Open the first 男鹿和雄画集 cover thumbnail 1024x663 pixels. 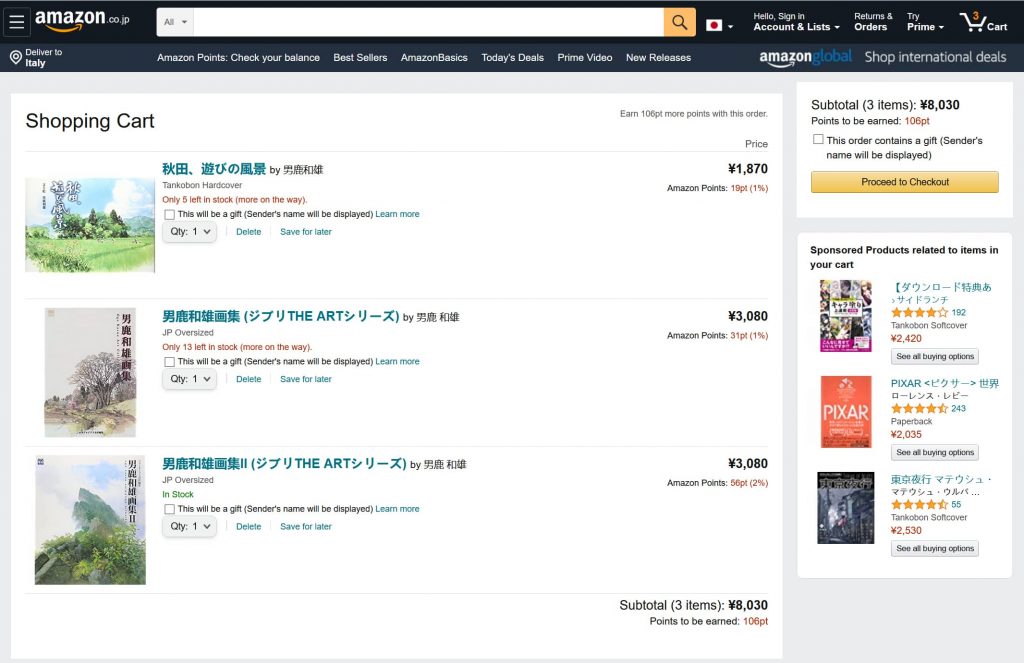[90, 372]
